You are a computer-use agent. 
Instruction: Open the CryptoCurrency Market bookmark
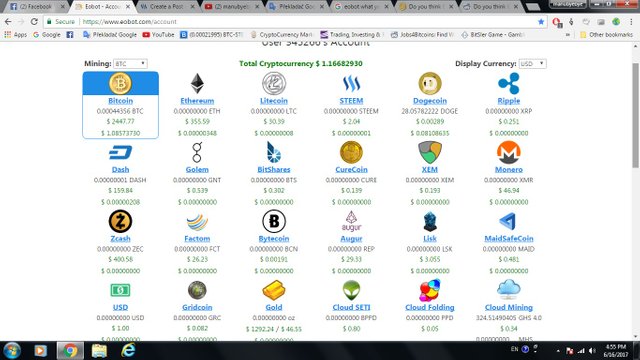[x=281, y=35]
